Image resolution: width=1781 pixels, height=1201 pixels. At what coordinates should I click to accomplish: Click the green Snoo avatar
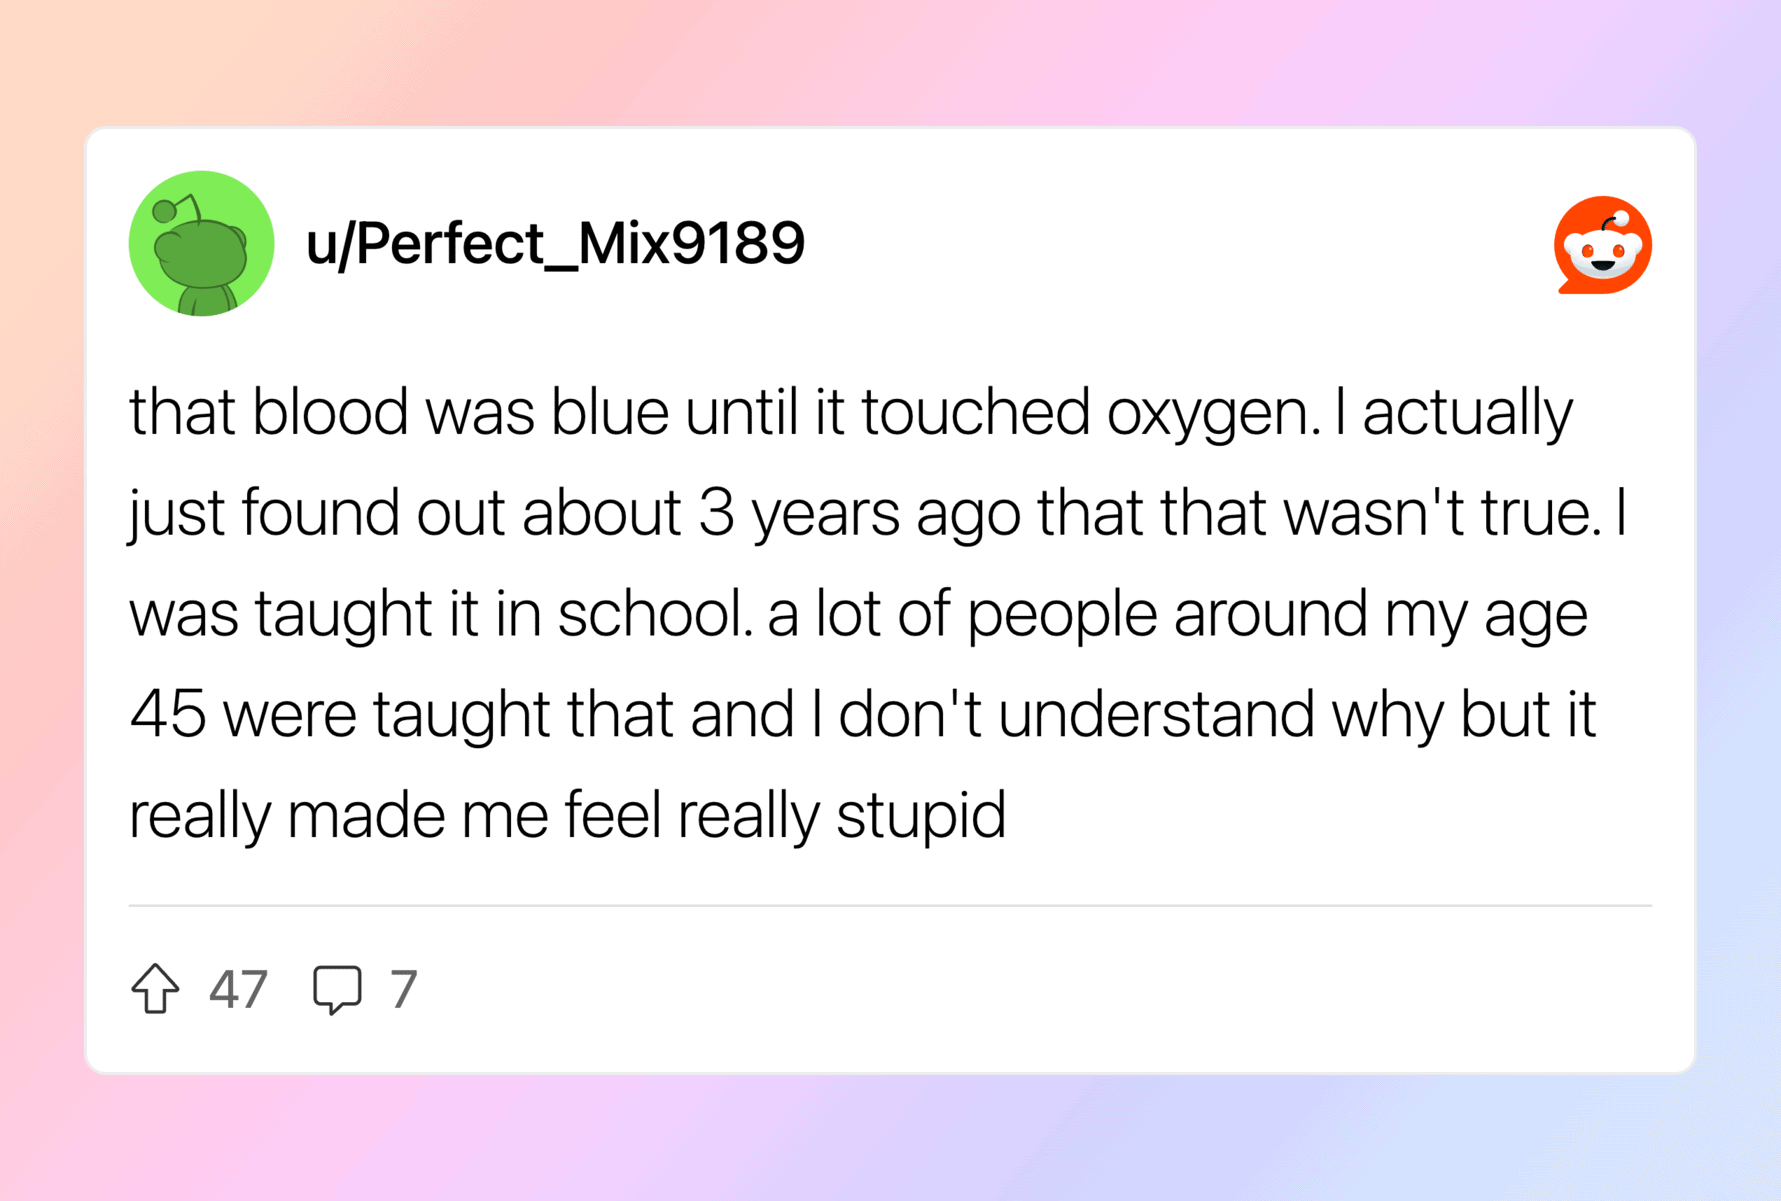[201, 243]
